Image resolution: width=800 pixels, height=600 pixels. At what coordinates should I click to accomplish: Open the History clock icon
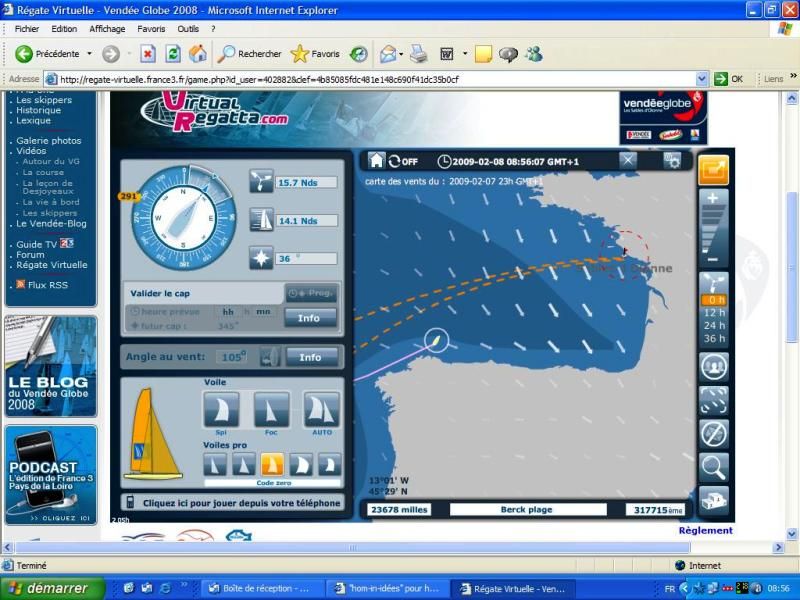(x=359, y=54)
